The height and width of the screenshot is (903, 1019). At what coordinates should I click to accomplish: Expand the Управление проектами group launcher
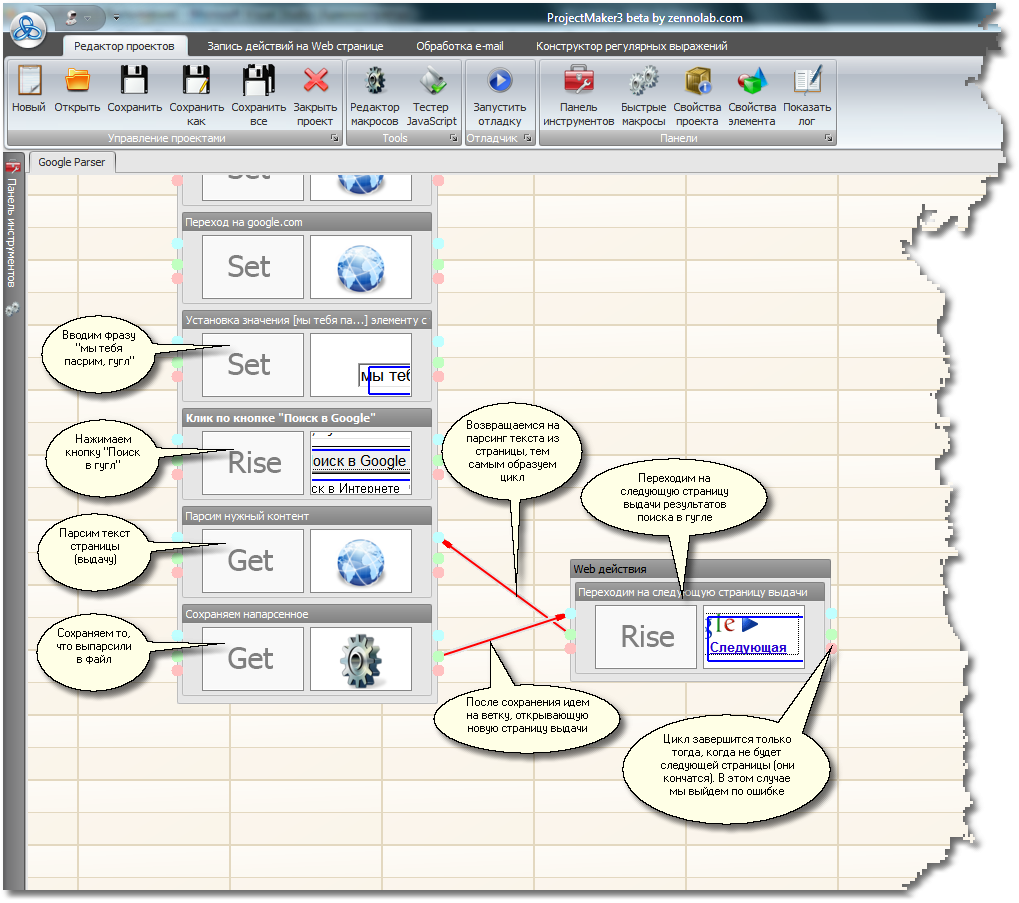pyautogui.click(x=334, y=139)
